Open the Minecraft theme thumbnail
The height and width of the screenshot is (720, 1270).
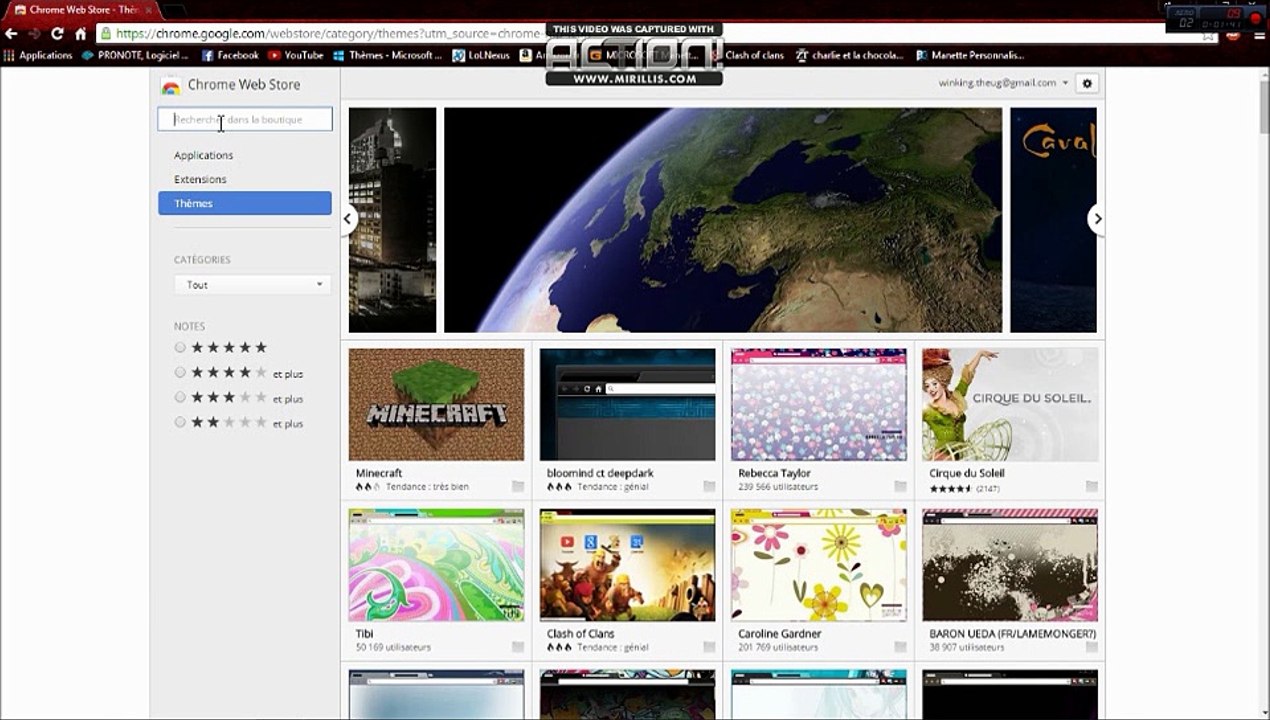tap(436, 404)
